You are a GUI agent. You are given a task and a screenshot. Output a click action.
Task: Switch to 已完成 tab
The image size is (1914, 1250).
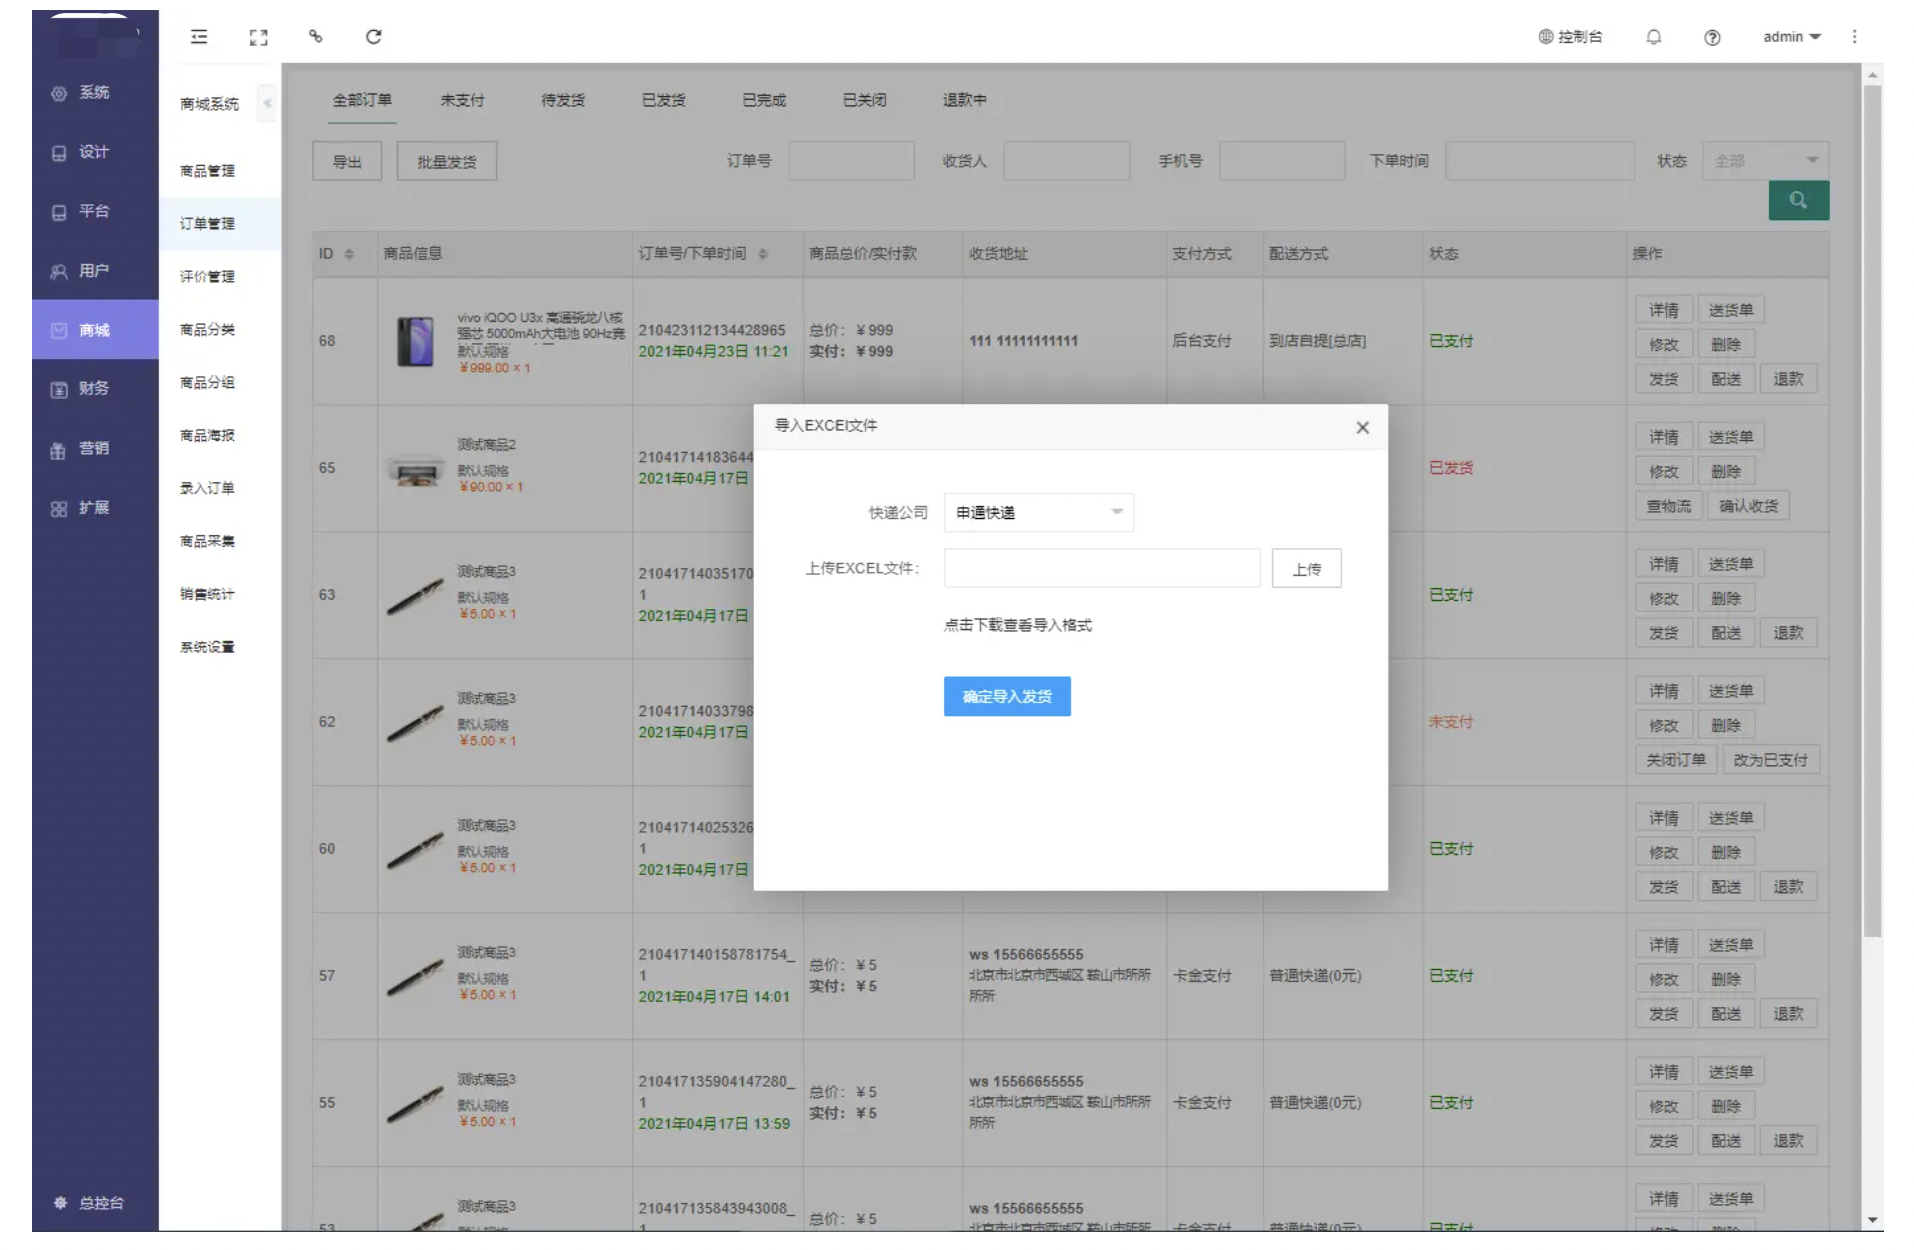tap(764, 100)
